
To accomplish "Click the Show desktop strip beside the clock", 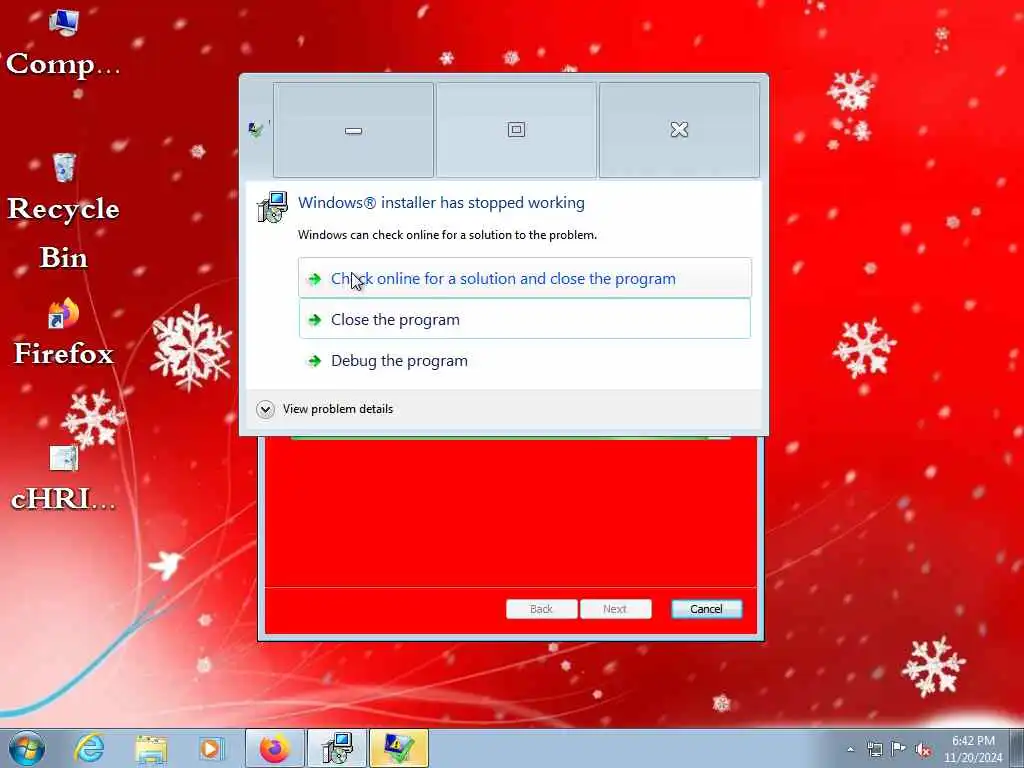I will pos(1017,748).
